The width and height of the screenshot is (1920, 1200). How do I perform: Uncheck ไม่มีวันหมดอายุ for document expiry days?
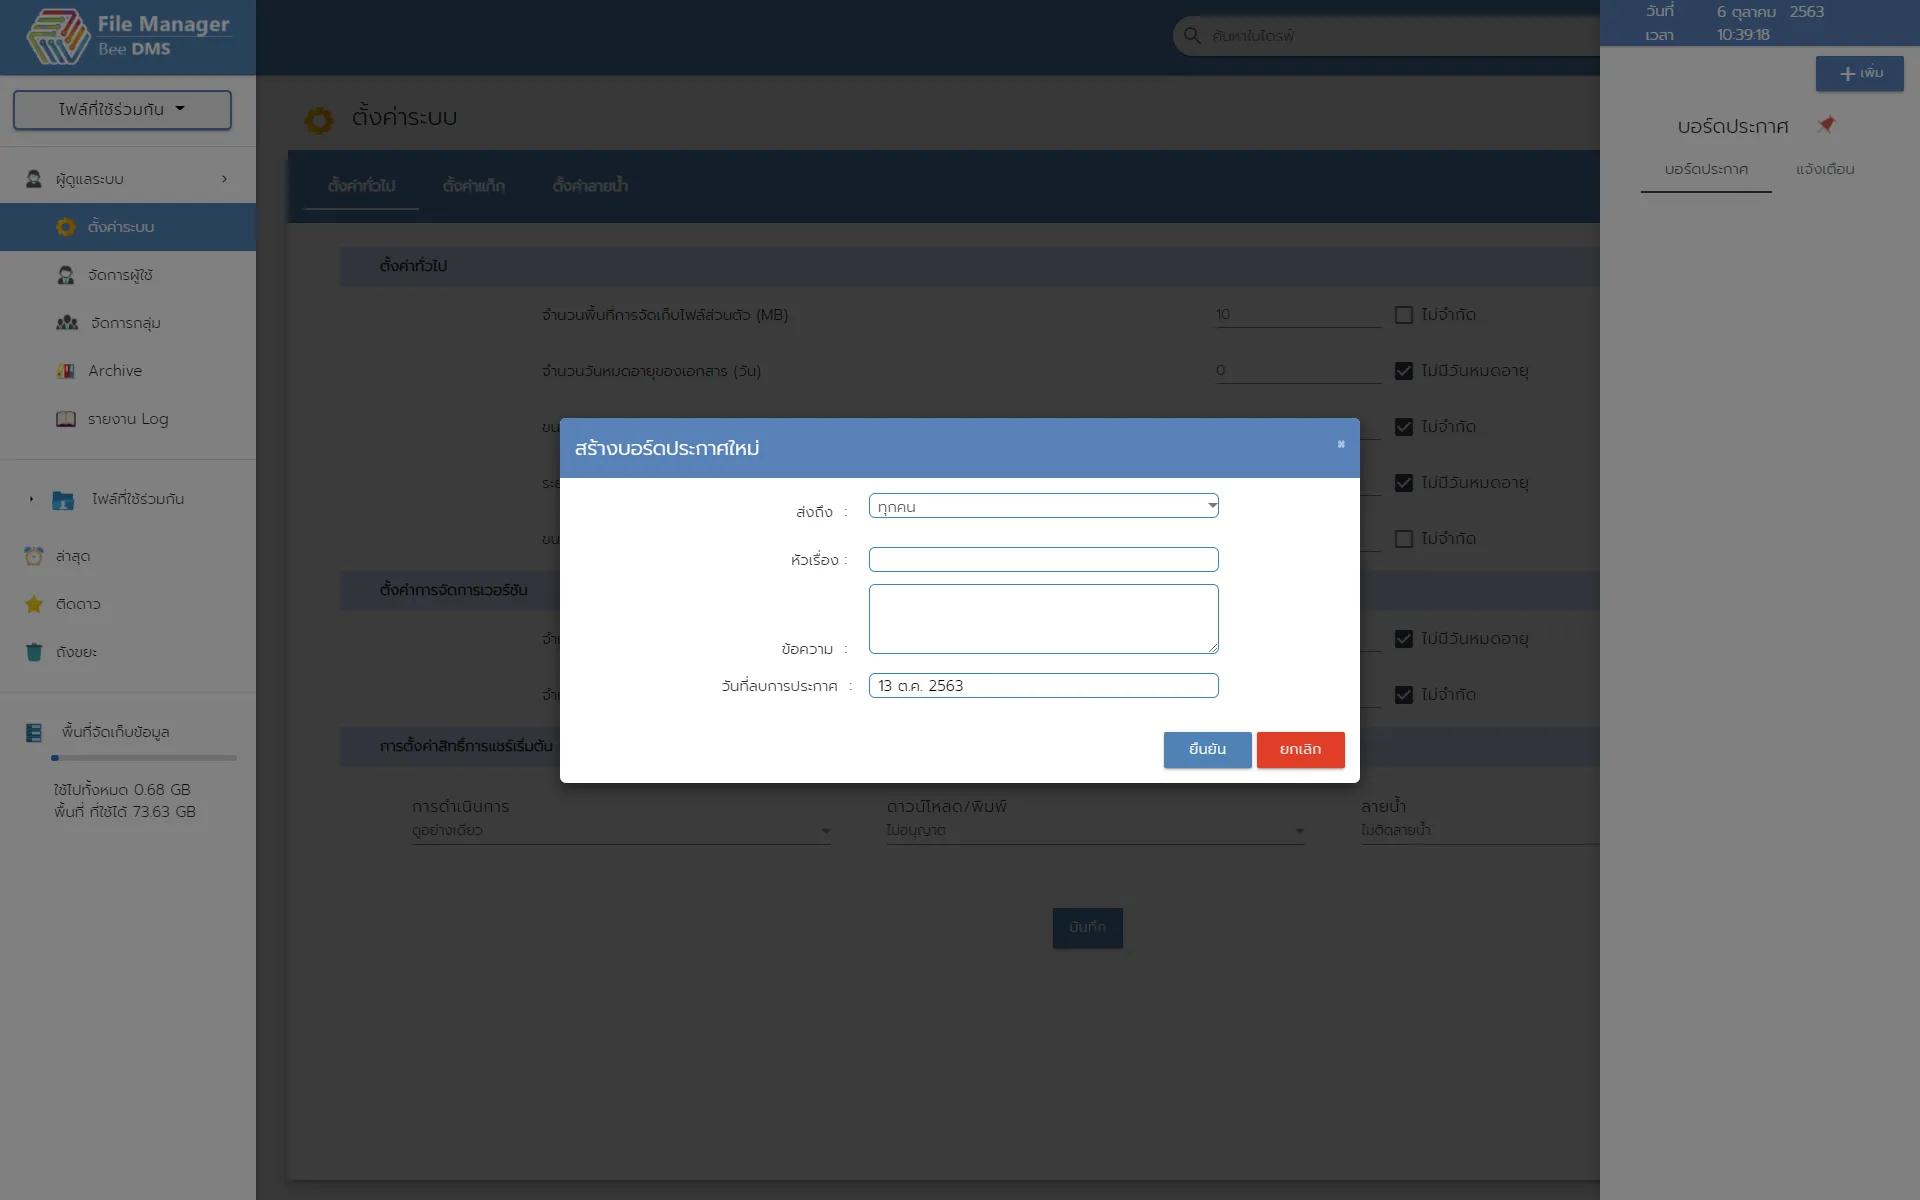1404,371
